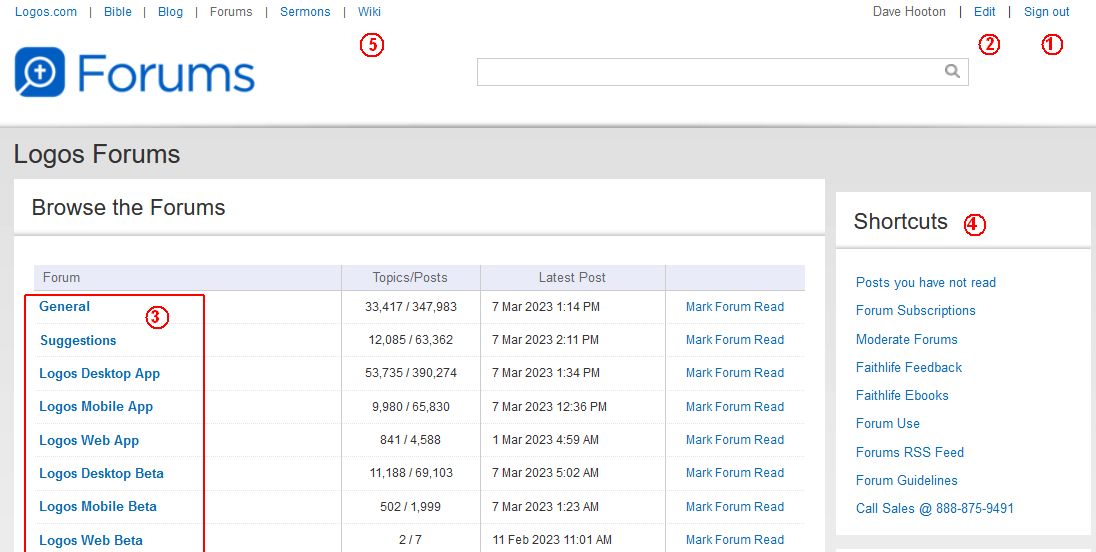Open the Logos Mobile App forum
The width and height of the screenshot is (1096, 552).
tap(96, 407)
